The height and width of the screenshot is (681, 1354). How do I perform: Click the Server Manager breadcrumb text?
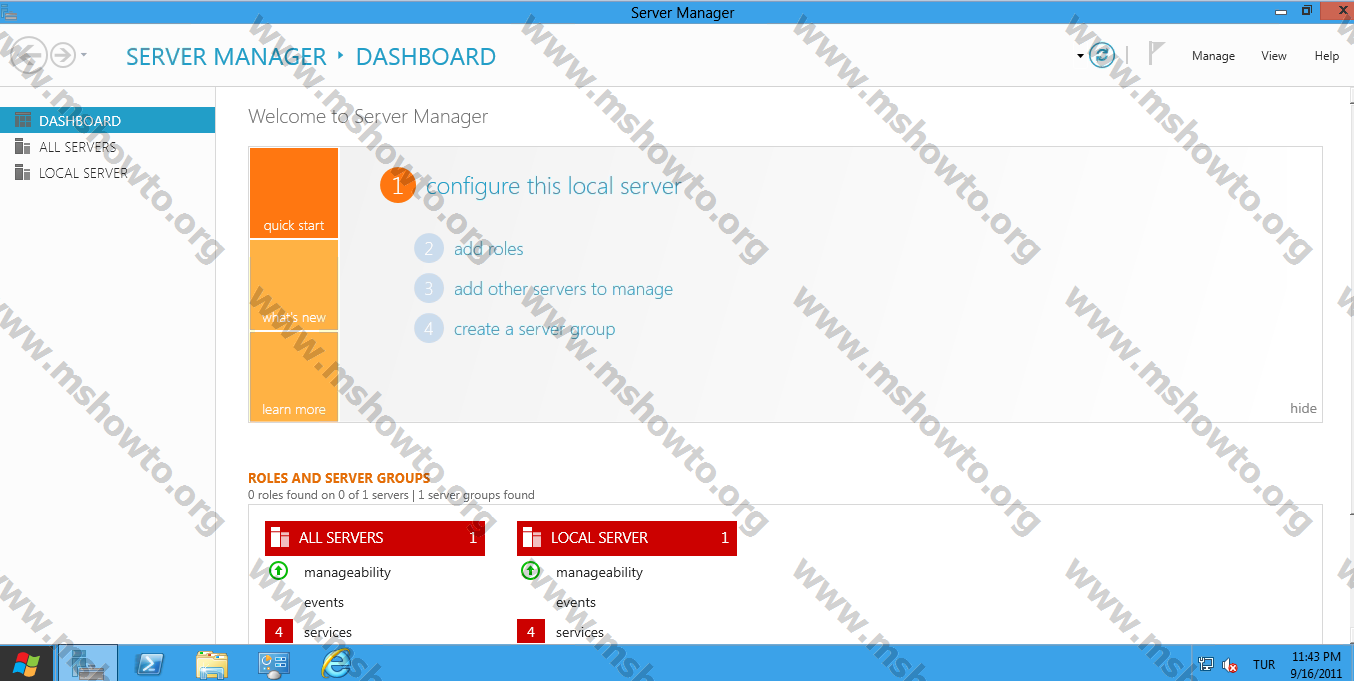coord(226,57)
